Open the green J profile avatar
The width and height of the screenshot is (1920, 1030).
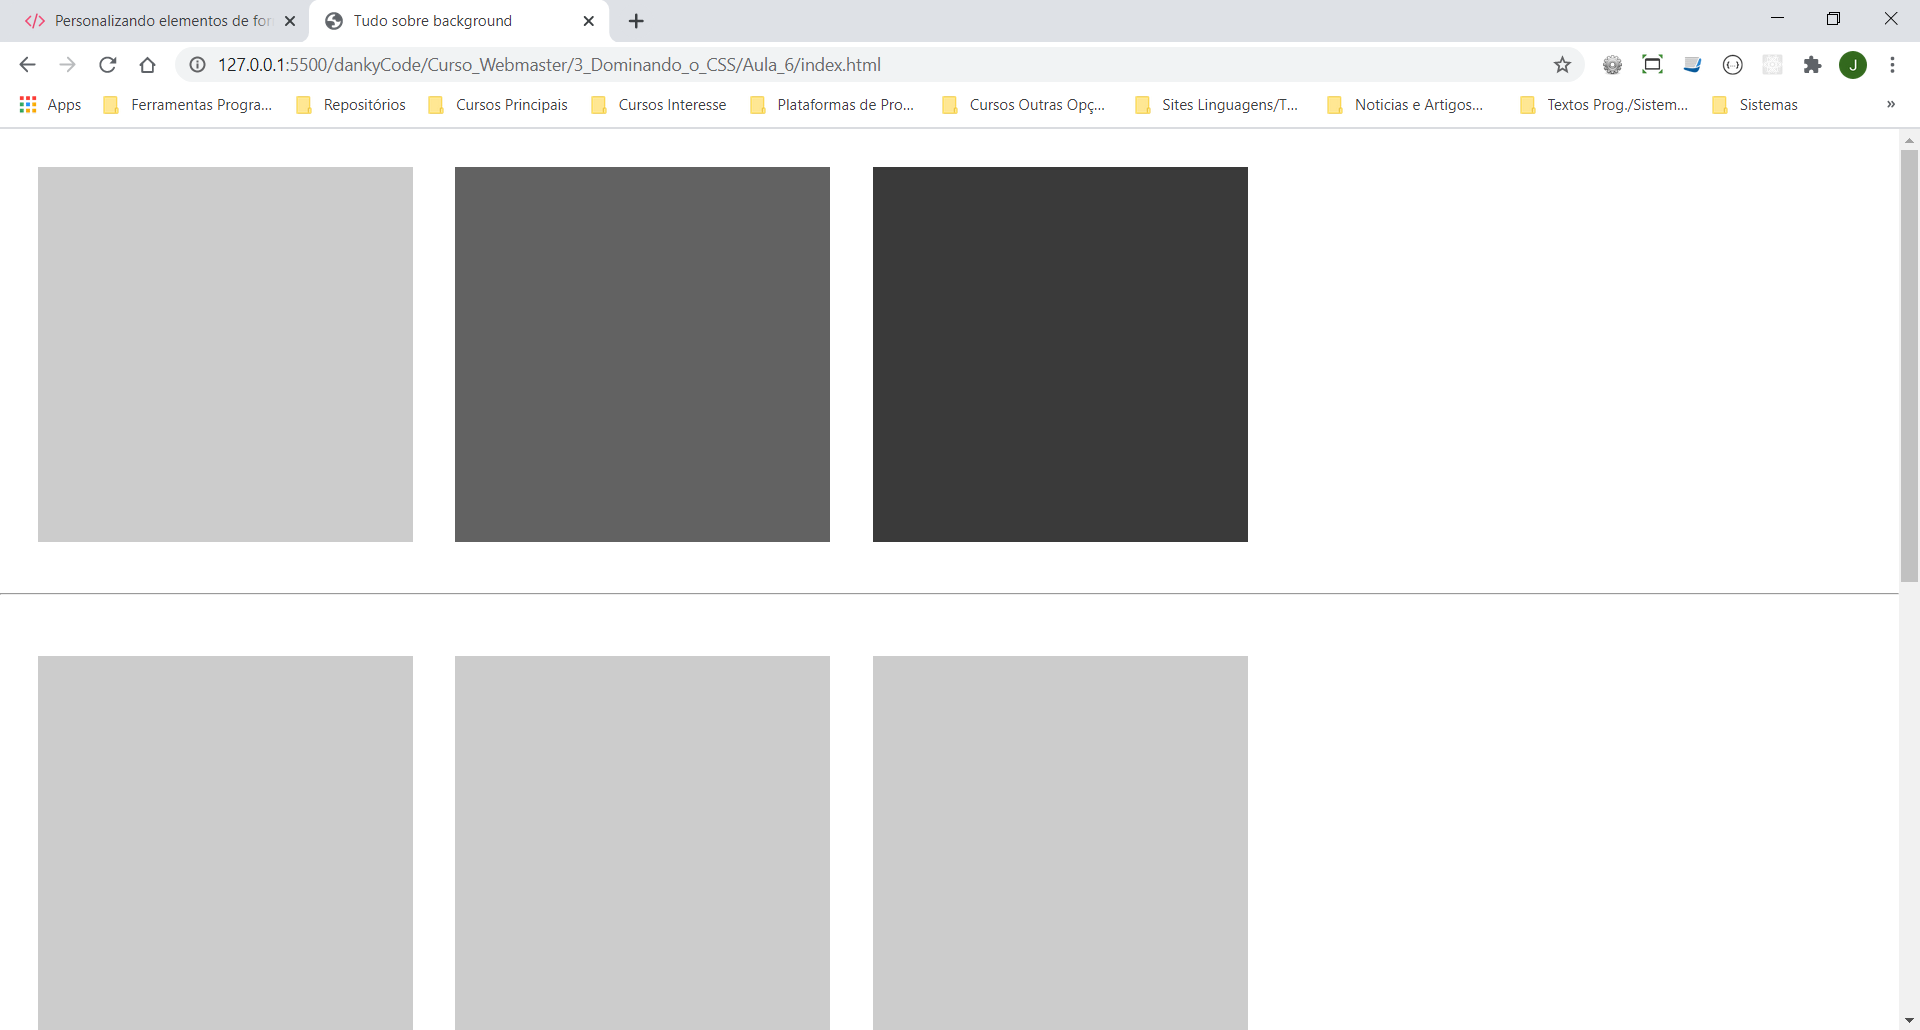click(x=1853, y=65)
